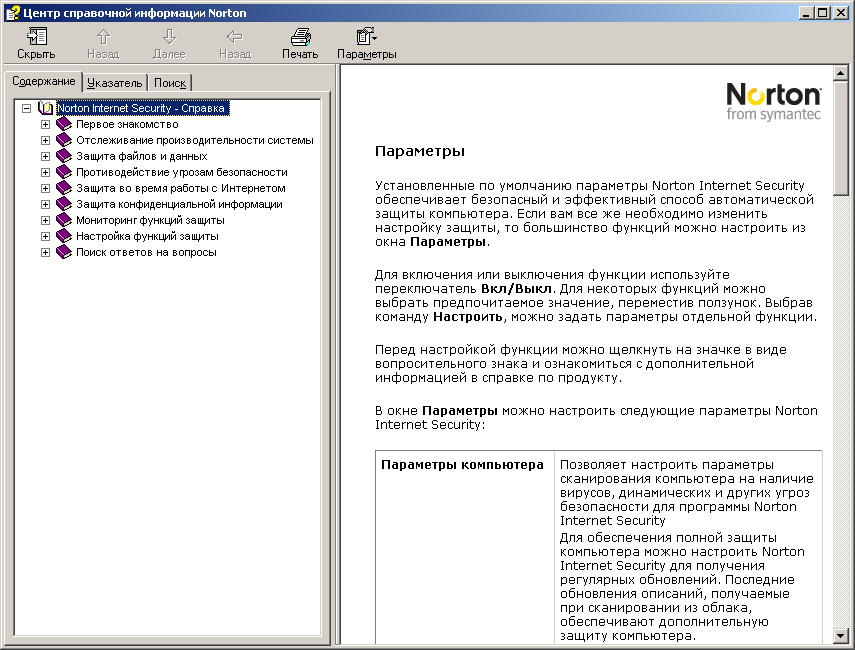Screen dimensions: 855x650
Task: Click the open book icon of Norton Internet Security root
Action: coord(46,108)
